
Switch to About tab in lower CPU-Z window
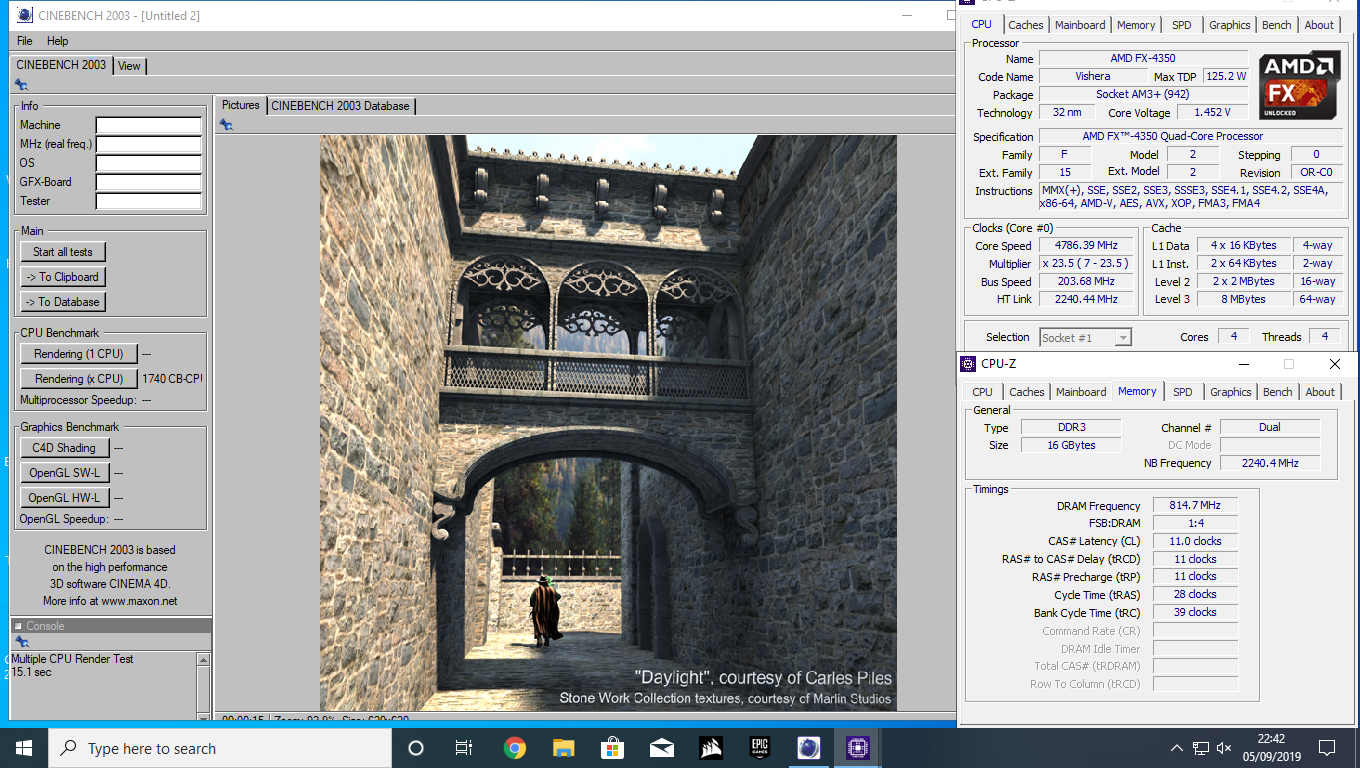coord(1320,392)
